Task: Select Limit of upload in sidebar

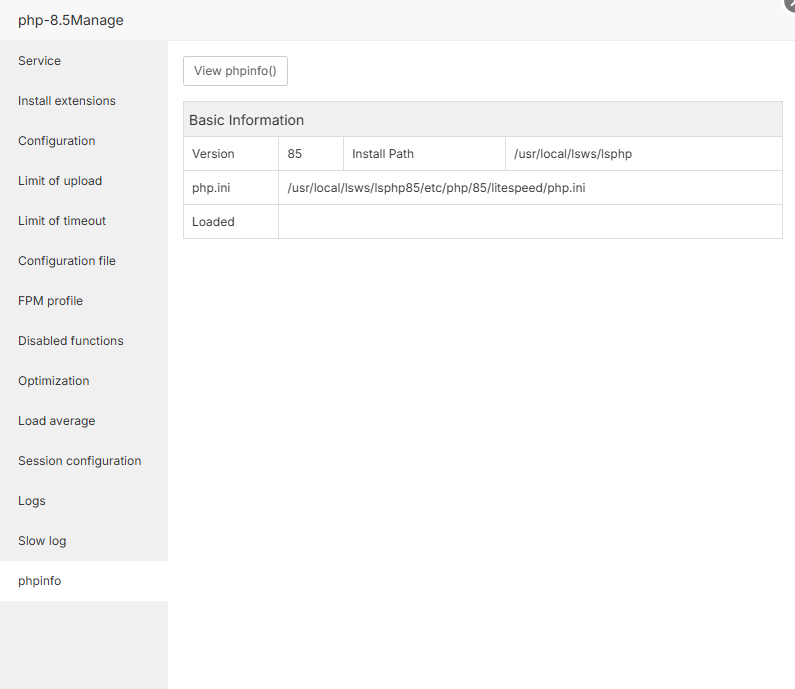Action: coord(60,181)
